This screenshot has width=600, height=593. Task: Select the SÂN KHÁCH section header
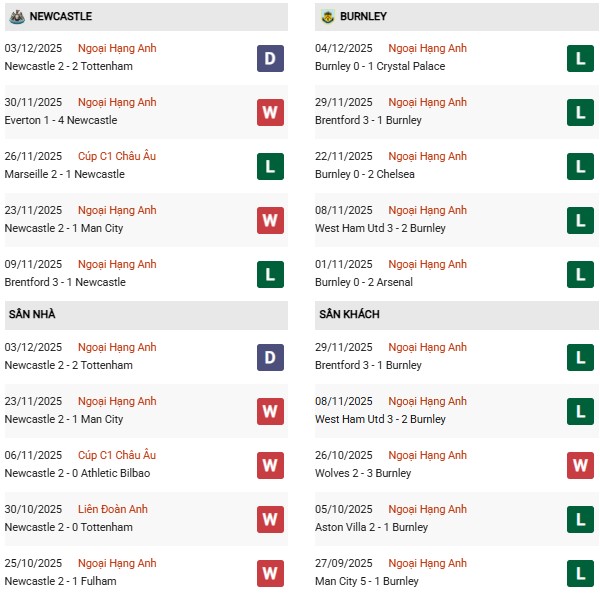[x=350, y=315]
